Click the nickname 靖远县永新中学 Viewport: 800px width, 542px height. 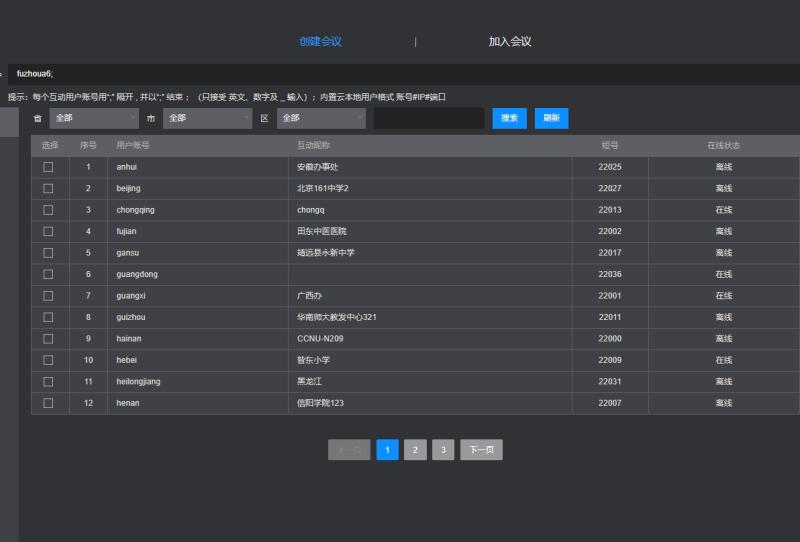click(x=326, y=253)
